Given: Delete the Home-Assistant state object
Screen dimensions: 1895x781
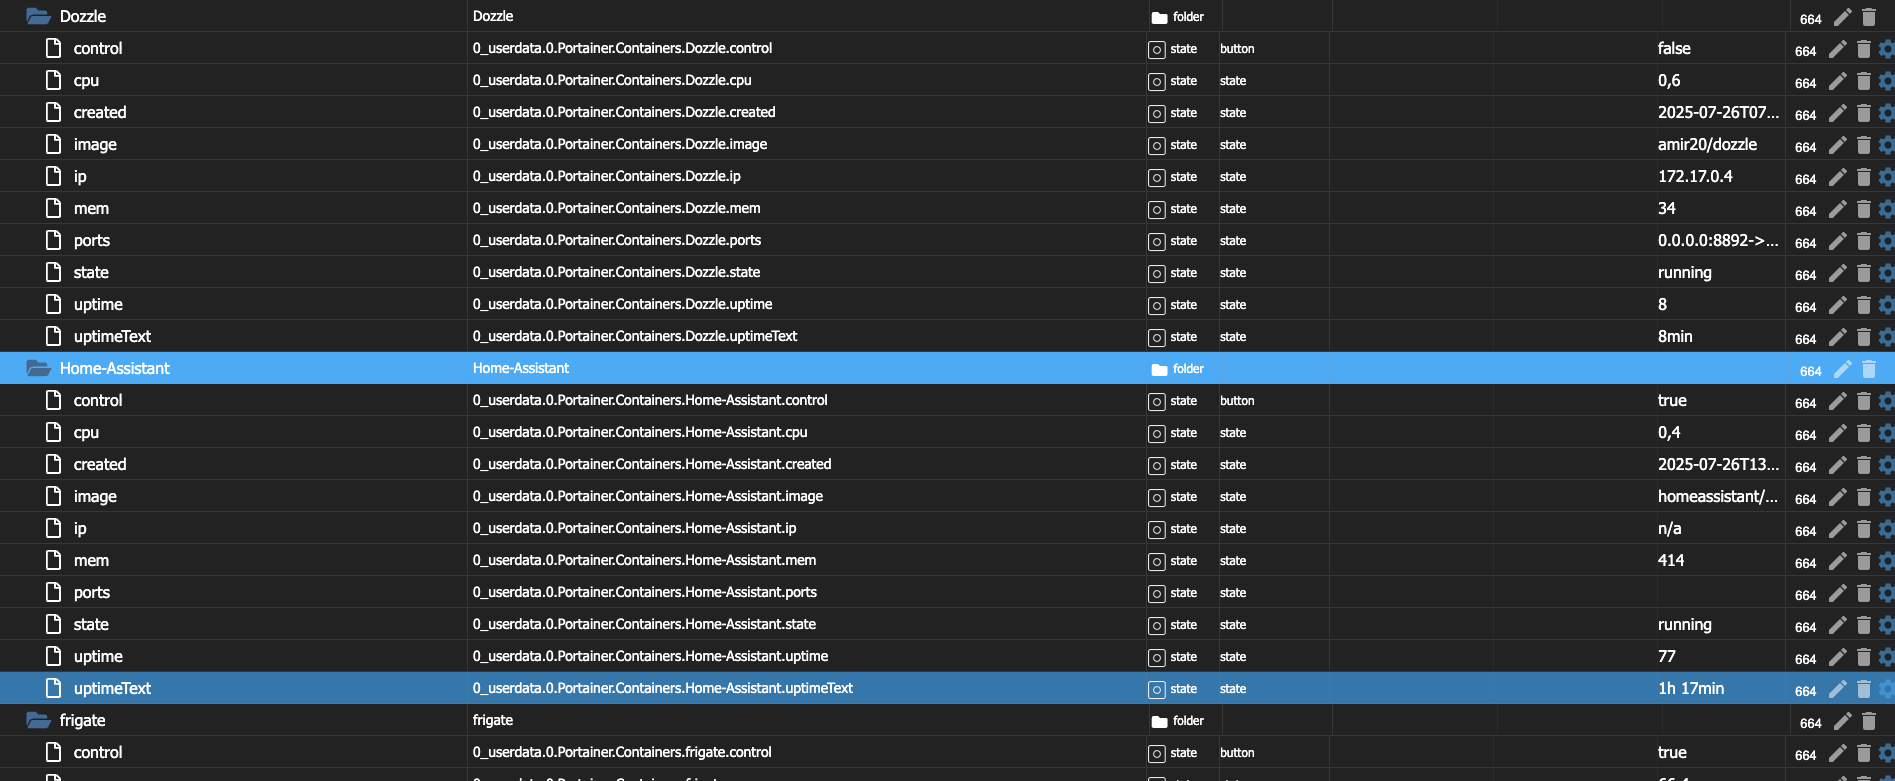Looking at the screenshot, I should [1863, 625].
